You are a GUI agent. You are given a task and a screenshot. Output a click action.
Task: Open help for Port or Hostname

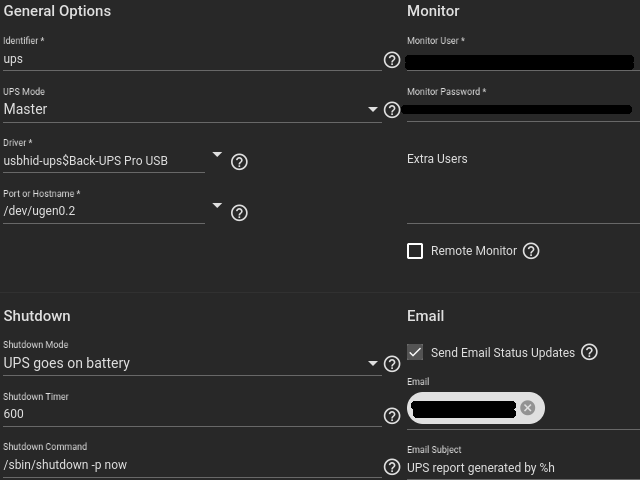(x=239, y=213)
